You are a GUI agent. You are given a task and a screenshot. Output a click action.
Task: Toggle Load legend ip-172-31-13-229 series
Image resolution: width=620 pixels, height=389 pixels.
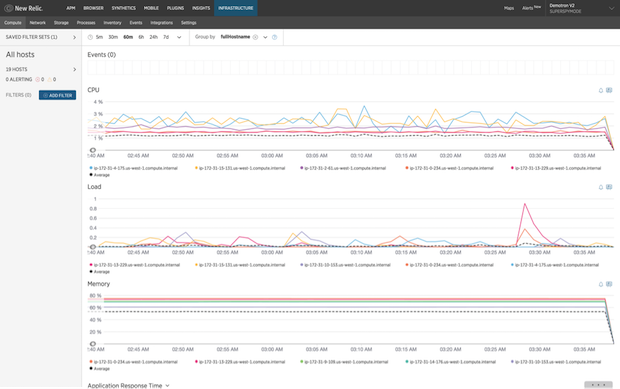click(135, 265)
